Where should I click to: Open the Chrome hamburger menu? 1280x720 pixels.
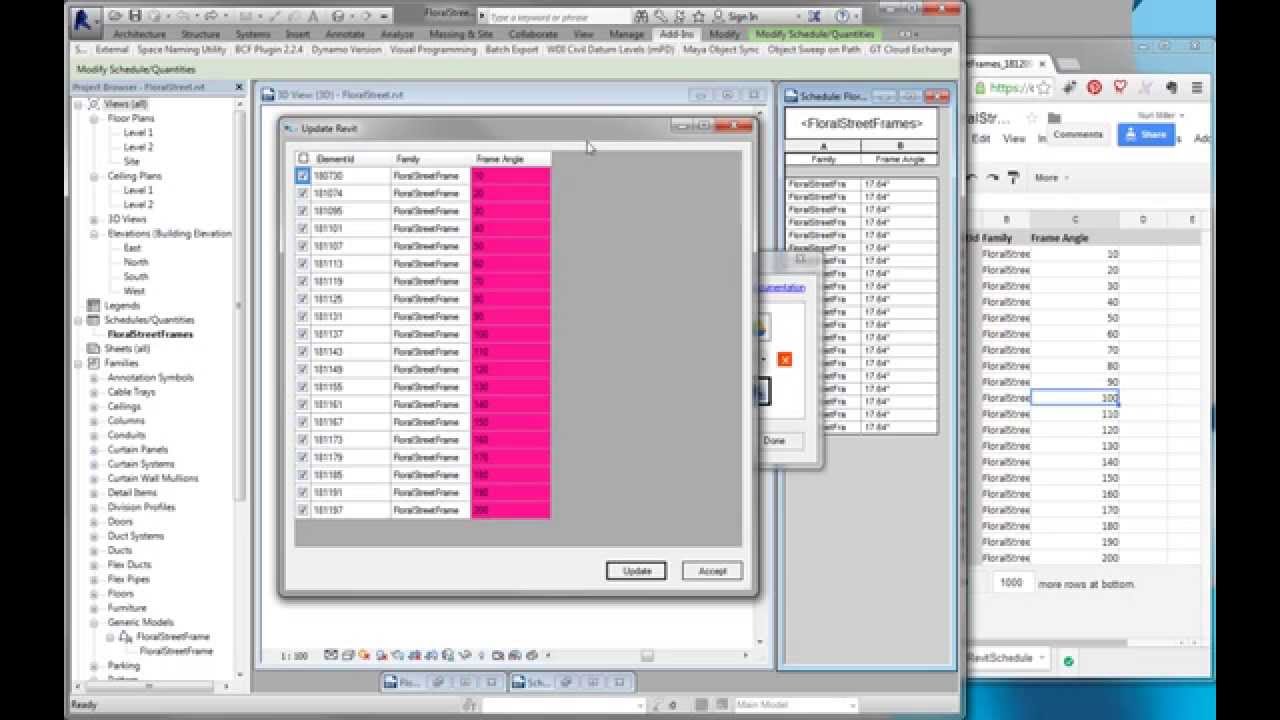pyautogui.click(x=1197, y=88)
